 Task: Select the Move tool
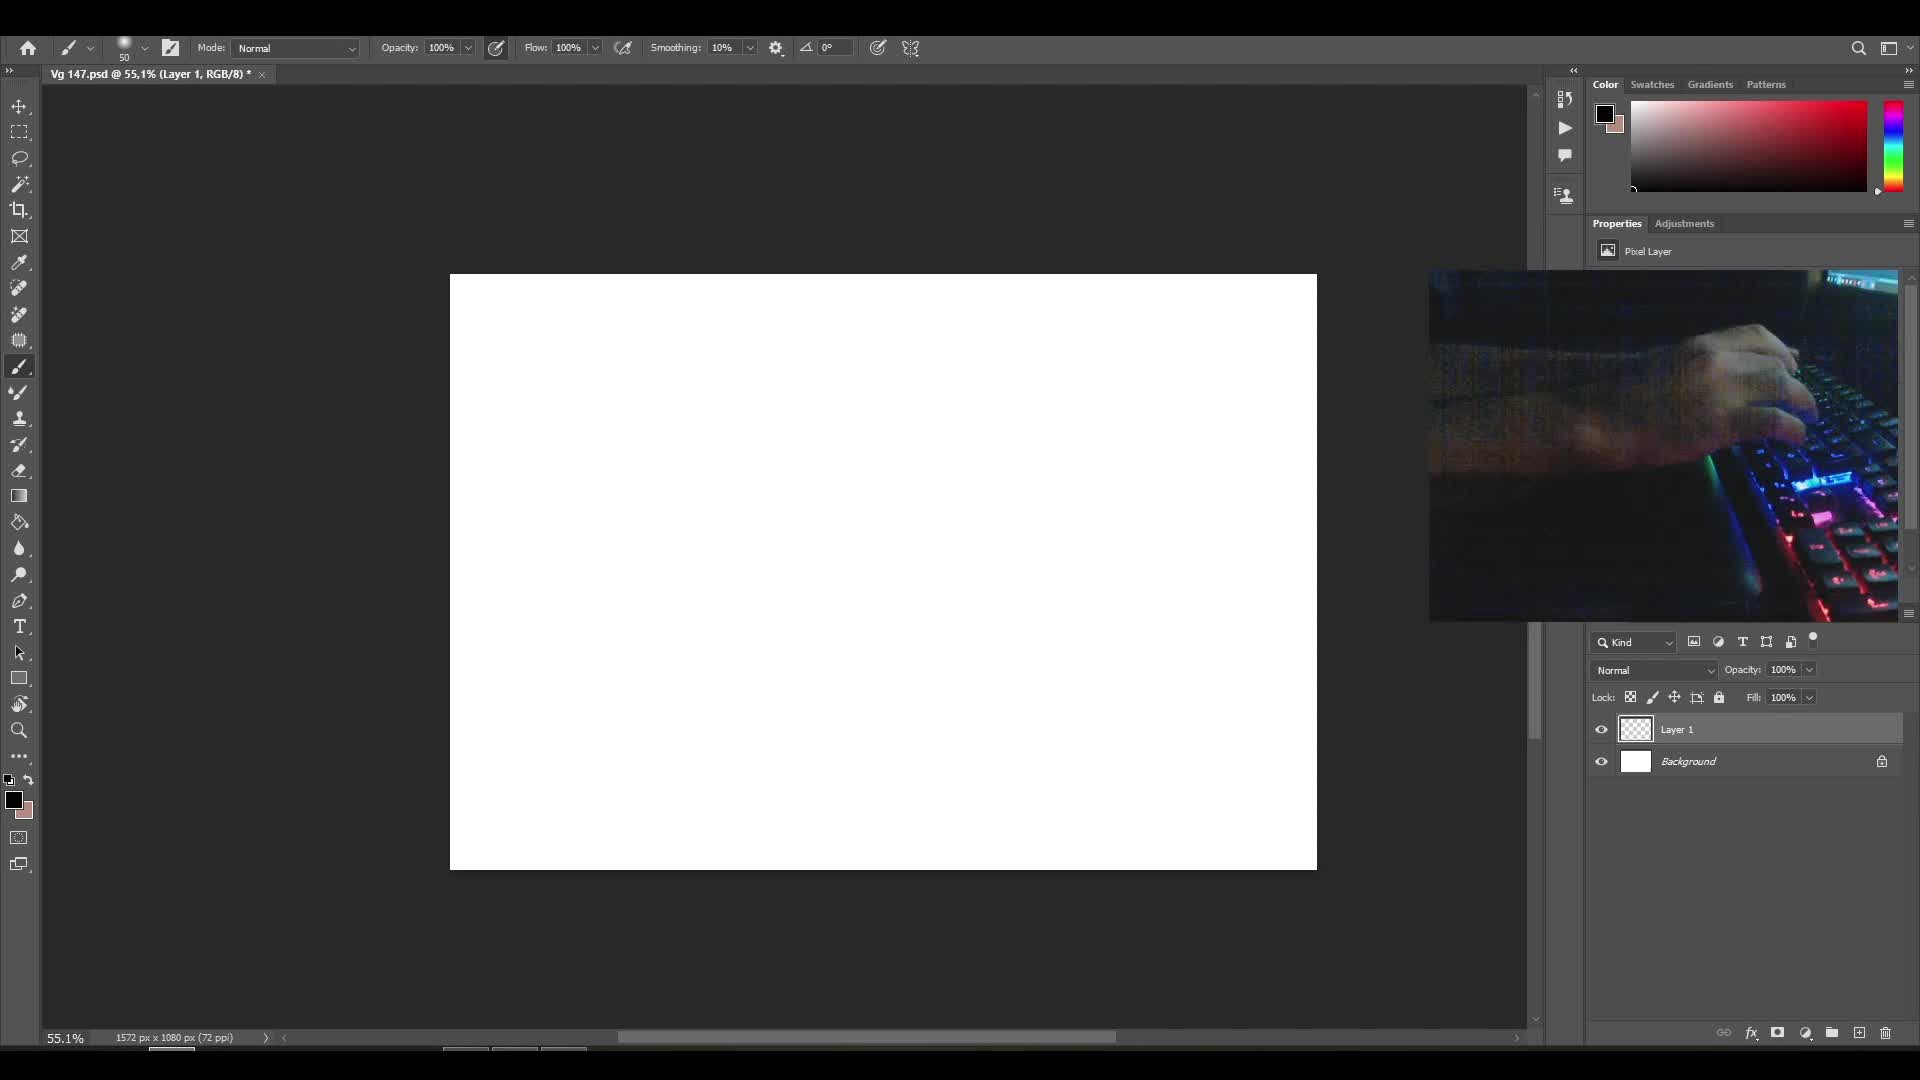click(19, 106)
